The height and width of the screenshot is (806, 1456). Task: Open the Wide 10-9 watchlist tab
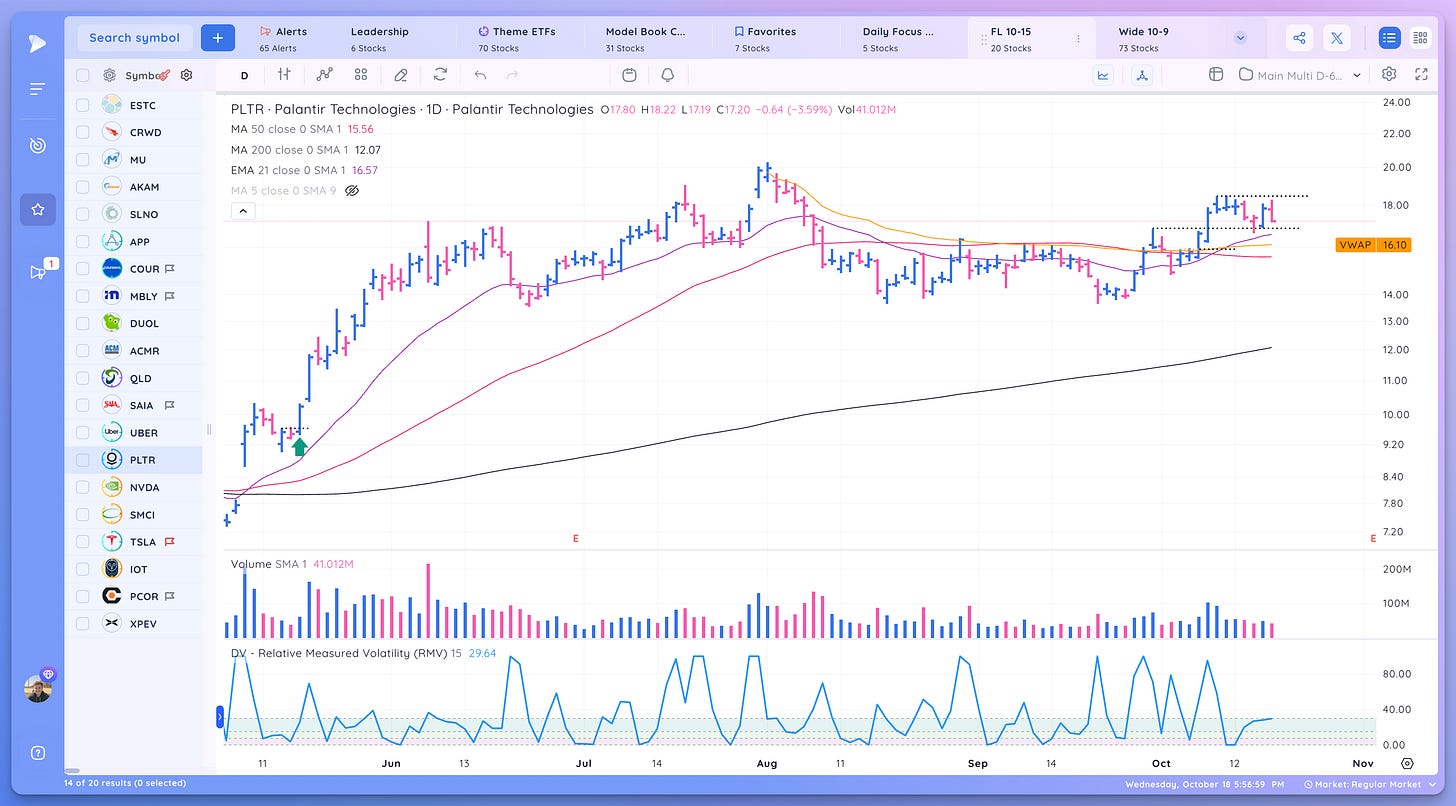[x=1143, y=38]
